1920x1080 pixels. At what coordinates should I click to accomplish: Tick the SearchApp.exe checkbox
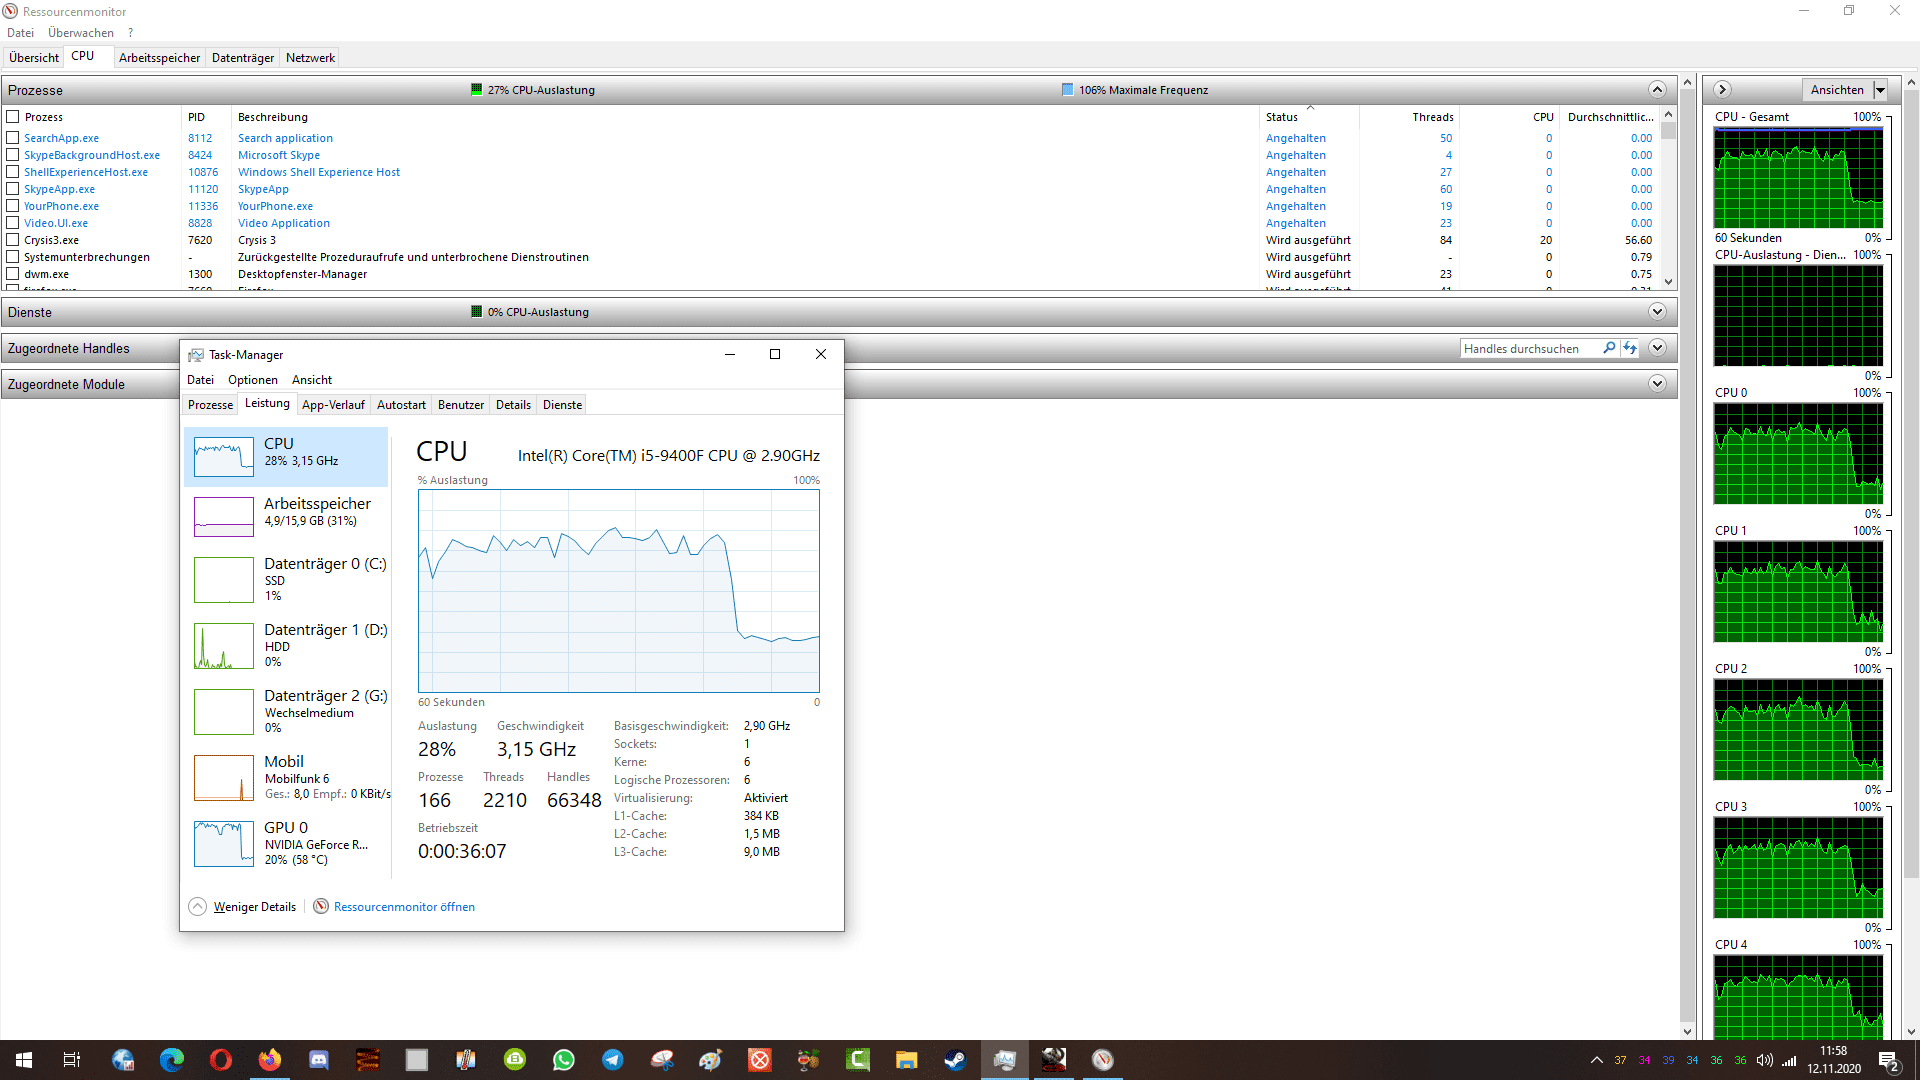[13, 138]
